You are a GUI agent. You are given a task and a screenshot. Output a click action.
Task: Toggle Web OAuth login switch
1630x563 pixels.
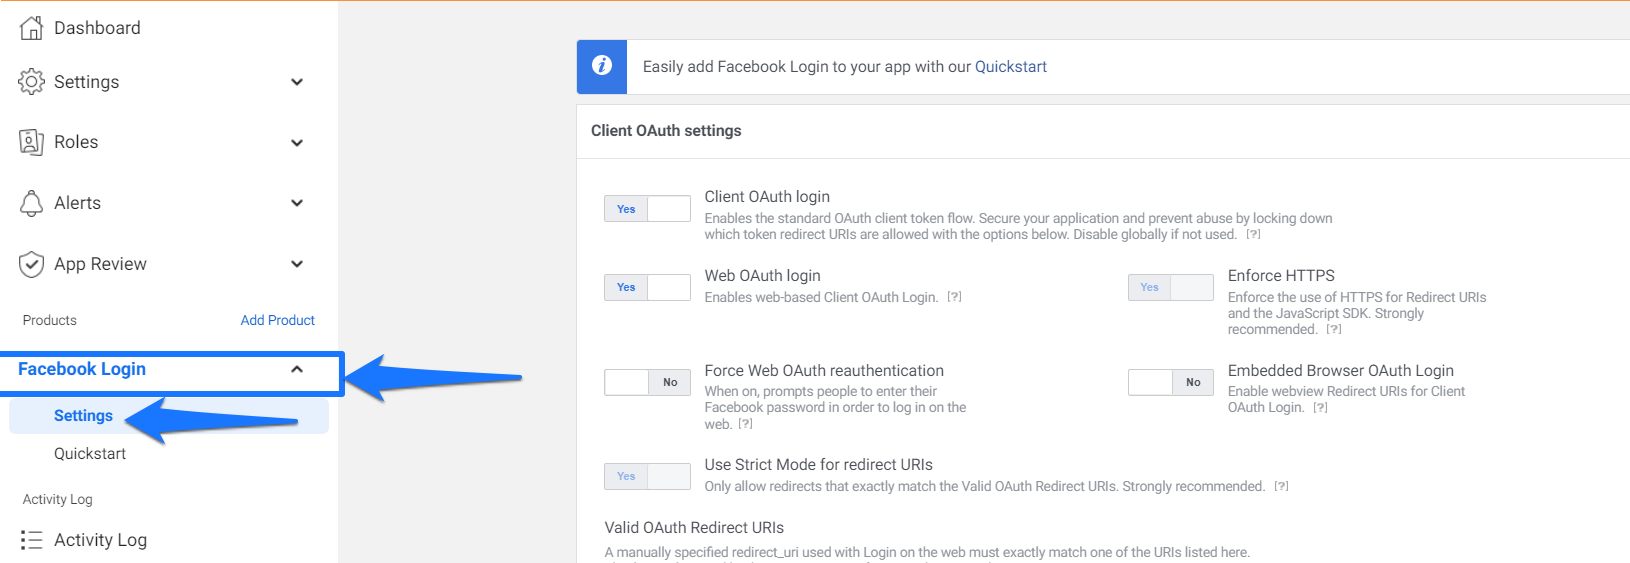tap(647, 287)
